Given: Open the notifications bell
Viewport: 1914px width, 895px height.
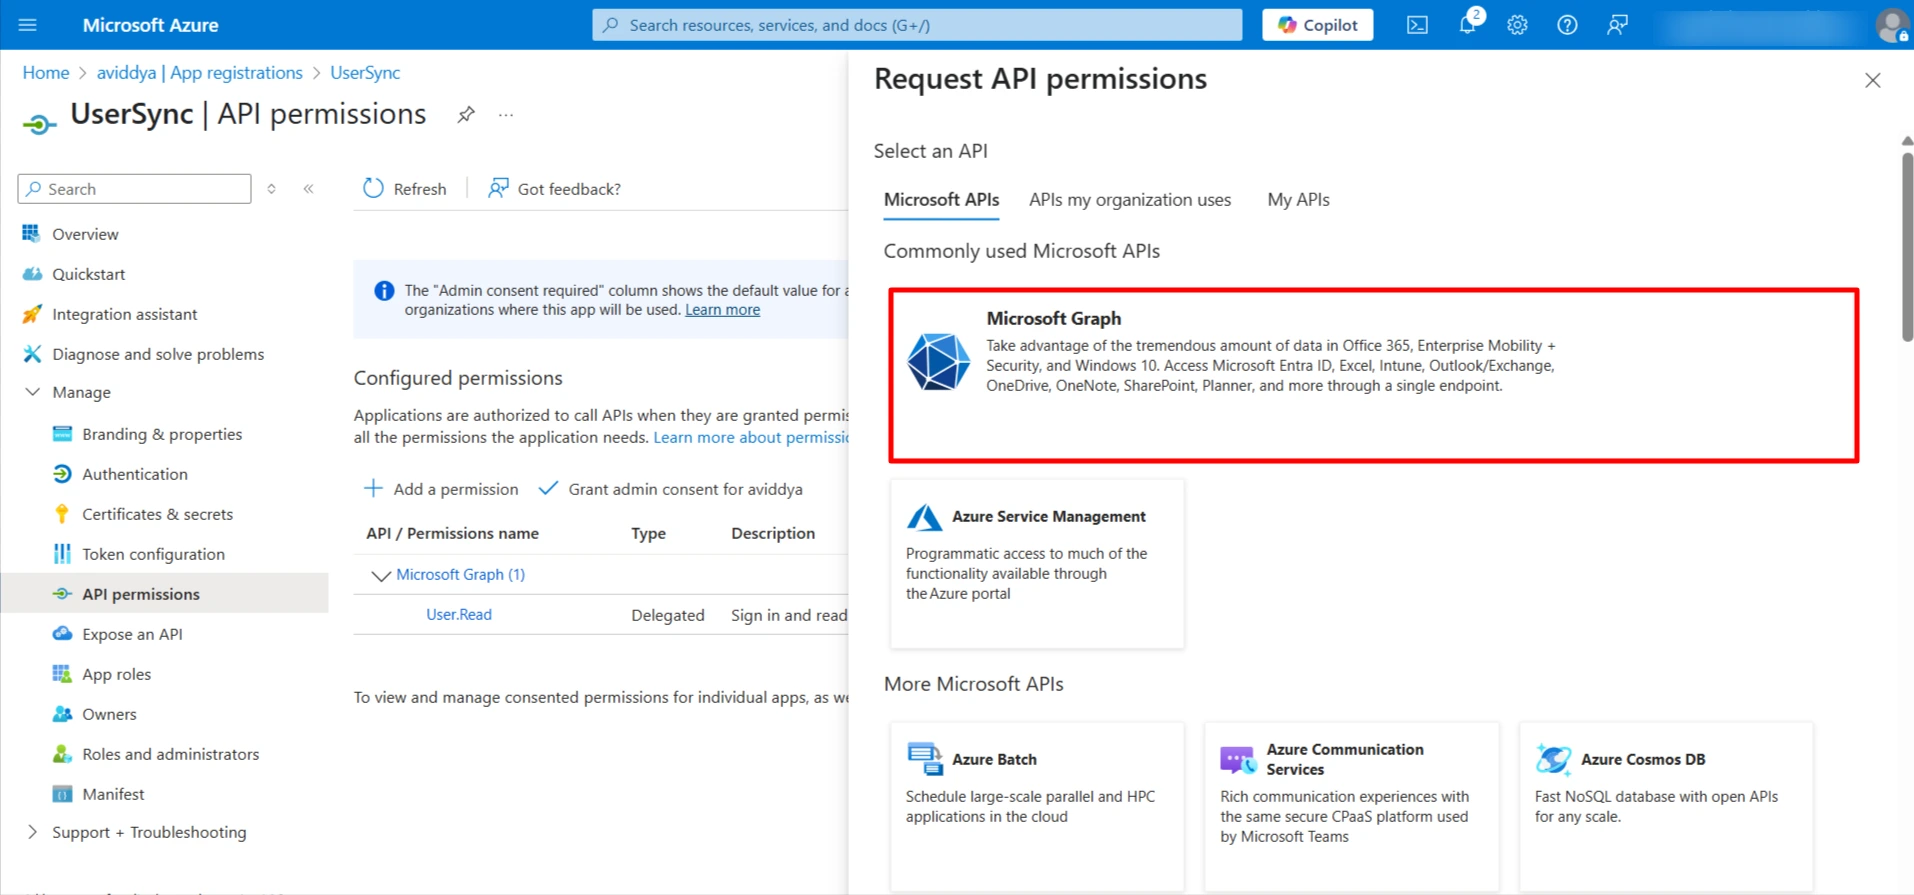Looking at the screenshot, I should point(1467,25).
